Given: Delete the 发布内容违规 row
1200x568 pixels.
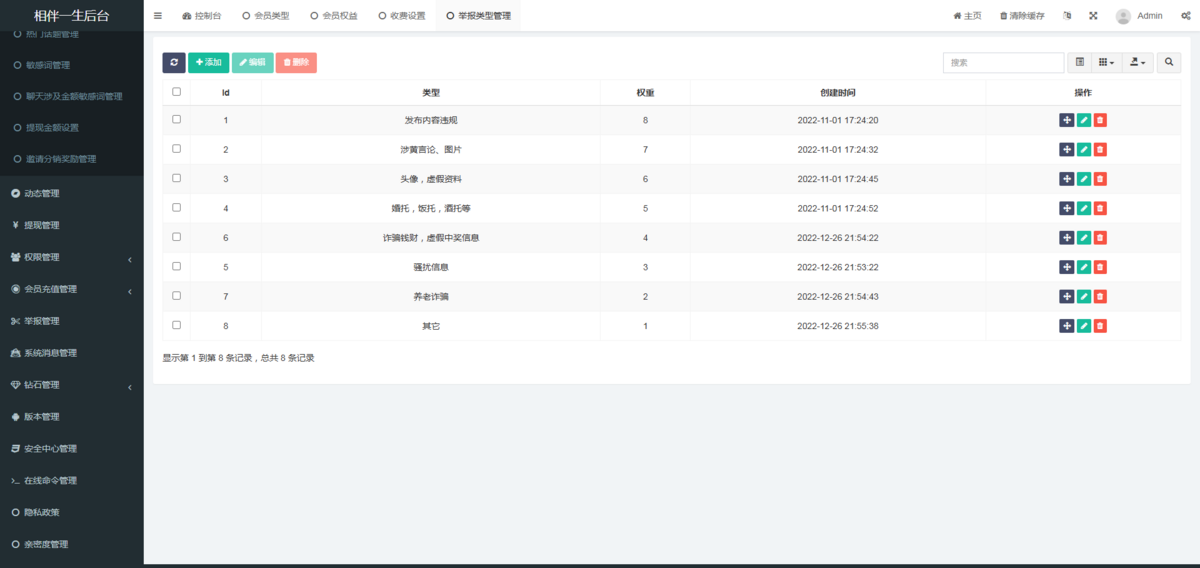Looking at the screenshot, I should point(1100,120).
